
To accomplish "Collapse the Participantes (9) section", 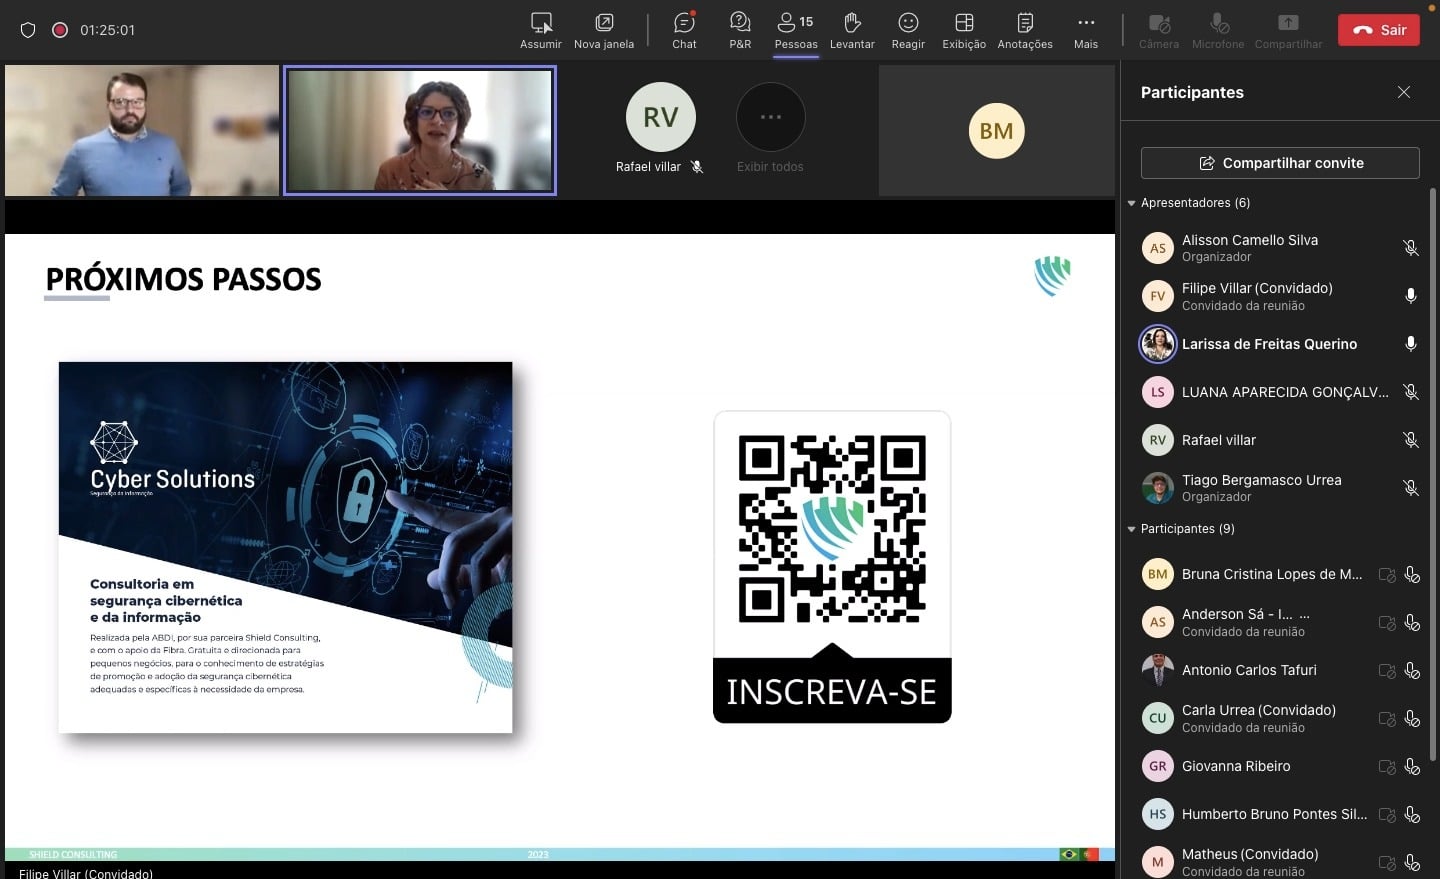I will (1132, 529).
